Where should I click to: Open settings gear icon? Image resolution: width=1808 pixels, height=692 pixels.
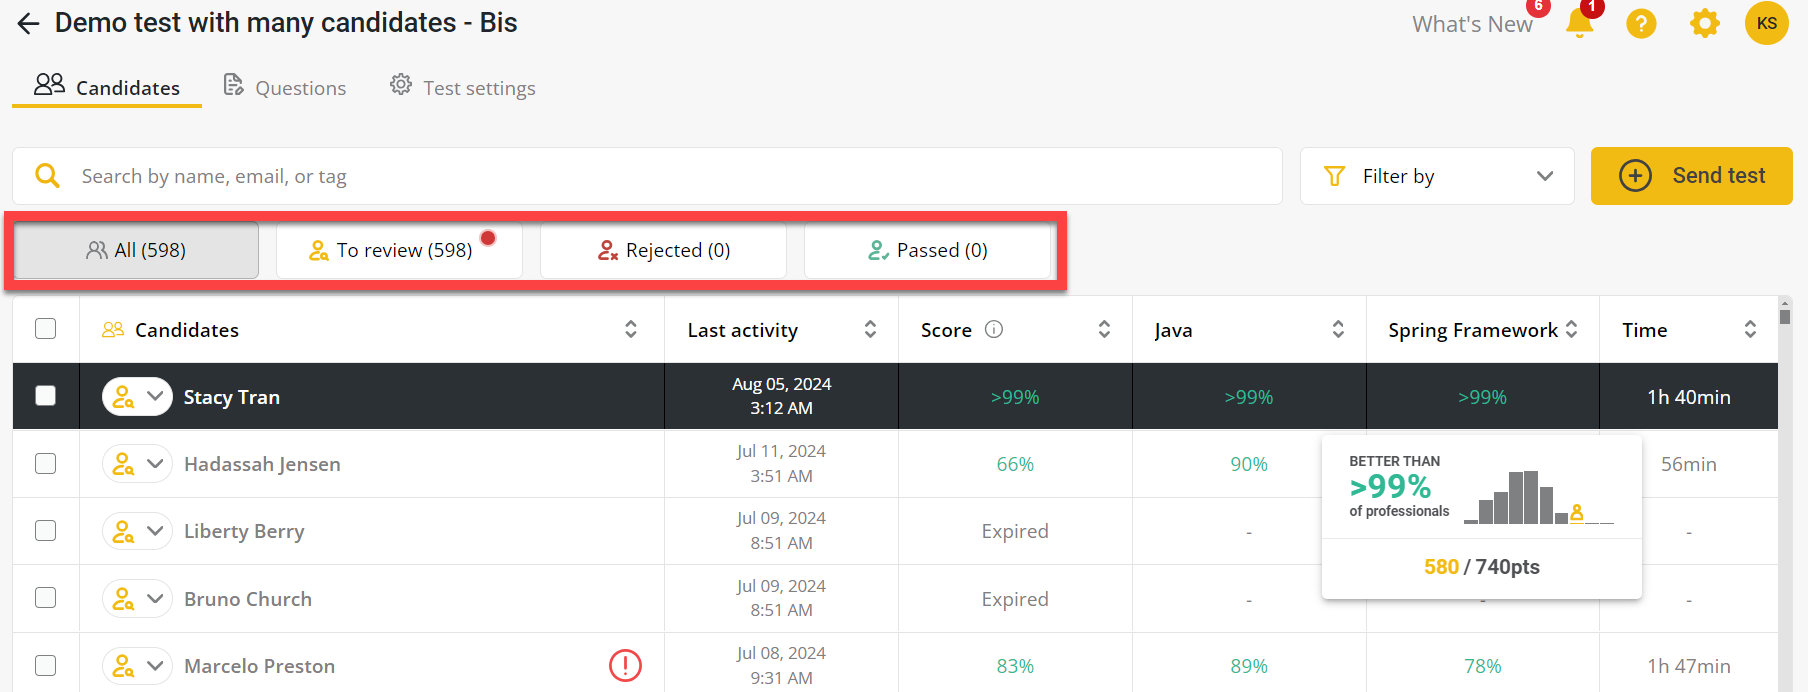[1704, 23]
